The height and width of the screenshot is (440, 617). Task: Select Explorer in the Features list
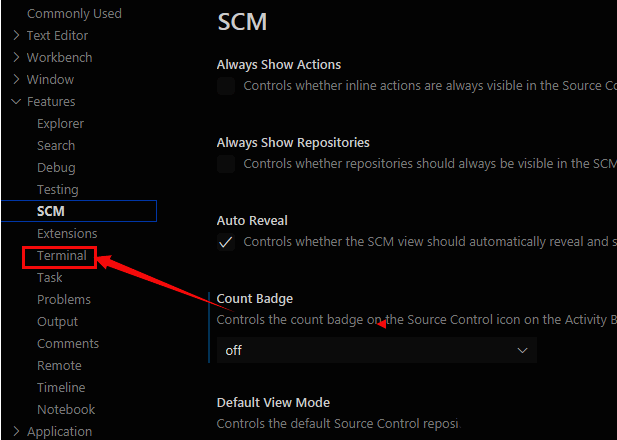pos(60,124)
